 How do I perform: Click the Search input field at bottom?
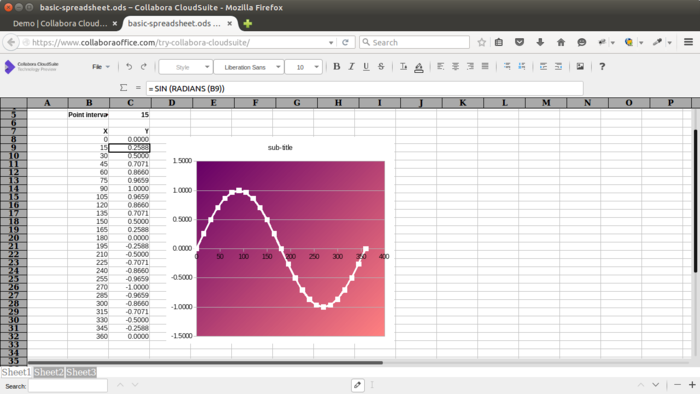(68, 386)
